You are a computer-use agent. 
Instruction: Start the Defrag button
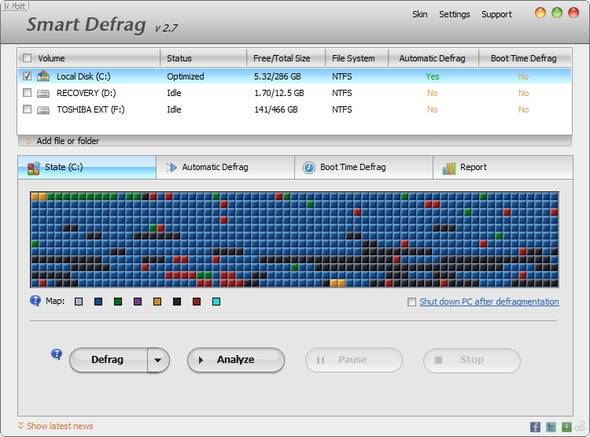click(x=108, y=360)
